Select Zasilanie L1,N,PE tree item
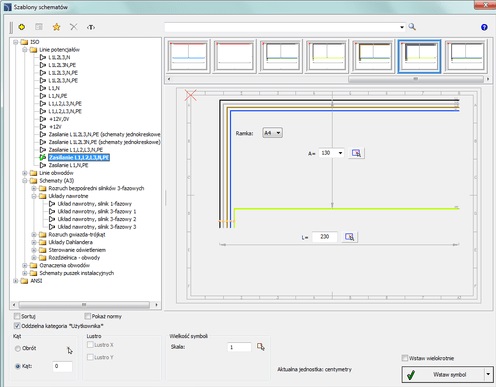 coord(68,165)
